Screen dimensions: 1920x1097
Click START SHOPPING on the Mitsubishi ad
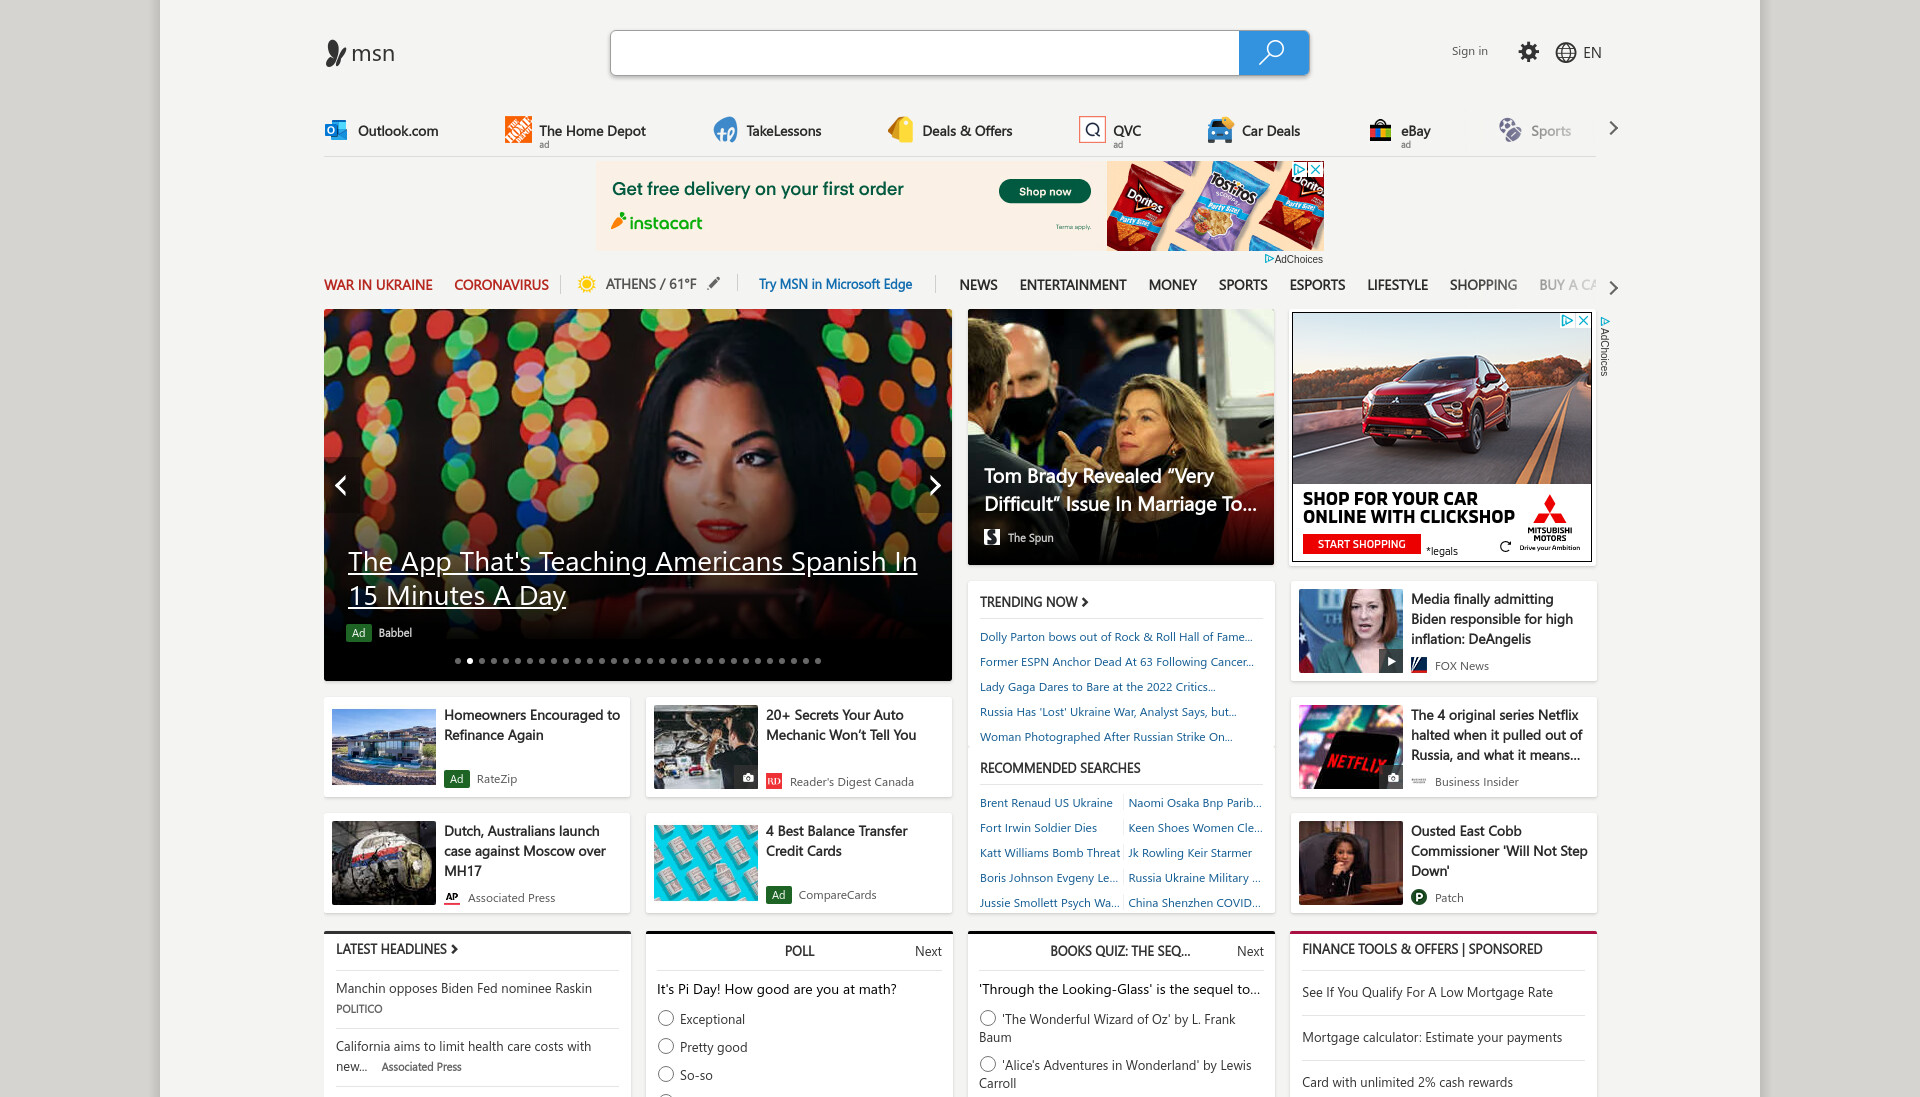click(x=1361, y=544)
